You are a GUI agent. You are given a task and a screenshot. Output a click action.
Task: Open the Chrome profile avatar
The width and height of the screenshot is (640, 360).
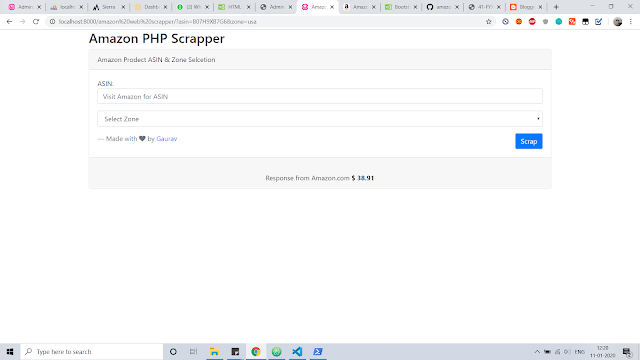coord(618,22)
